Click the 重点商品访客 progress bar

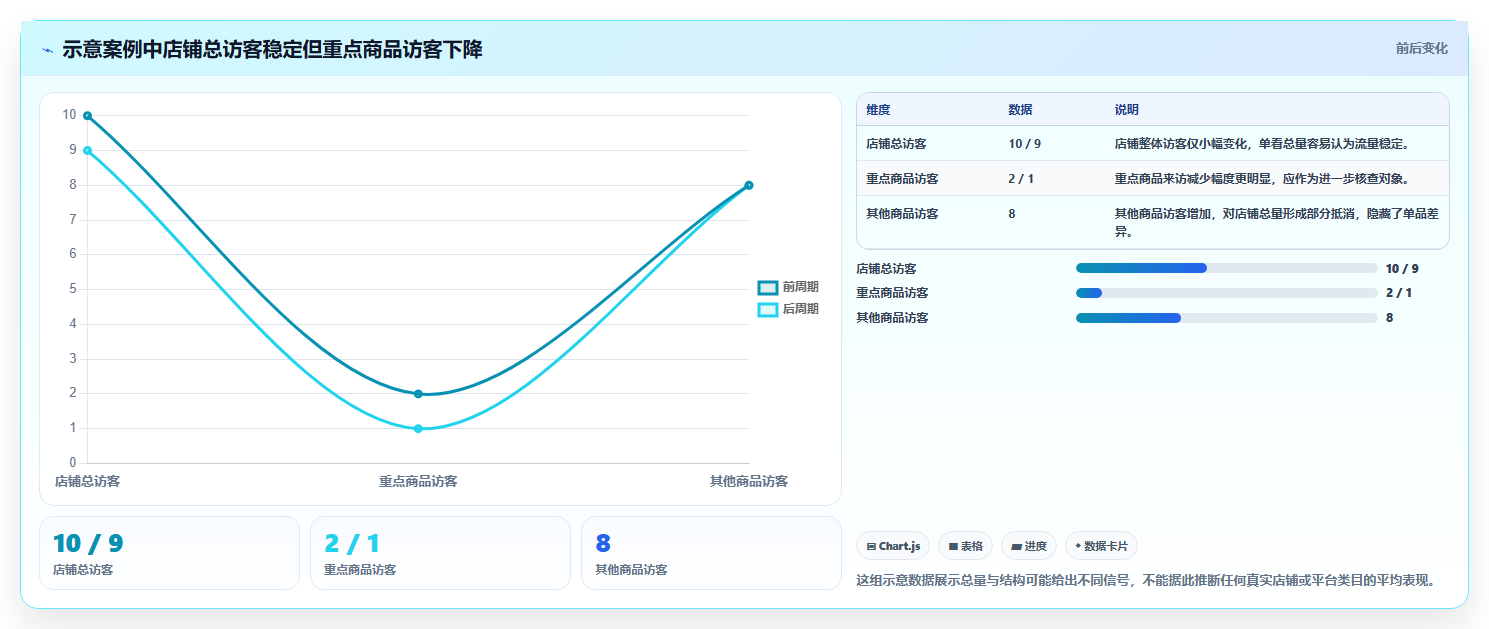1226,293
